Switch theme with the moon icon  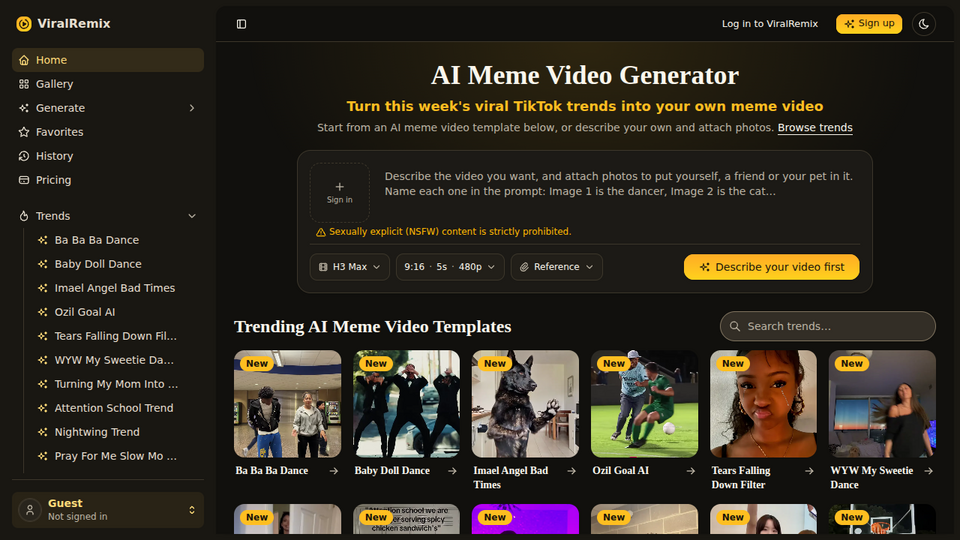point(923,24)
